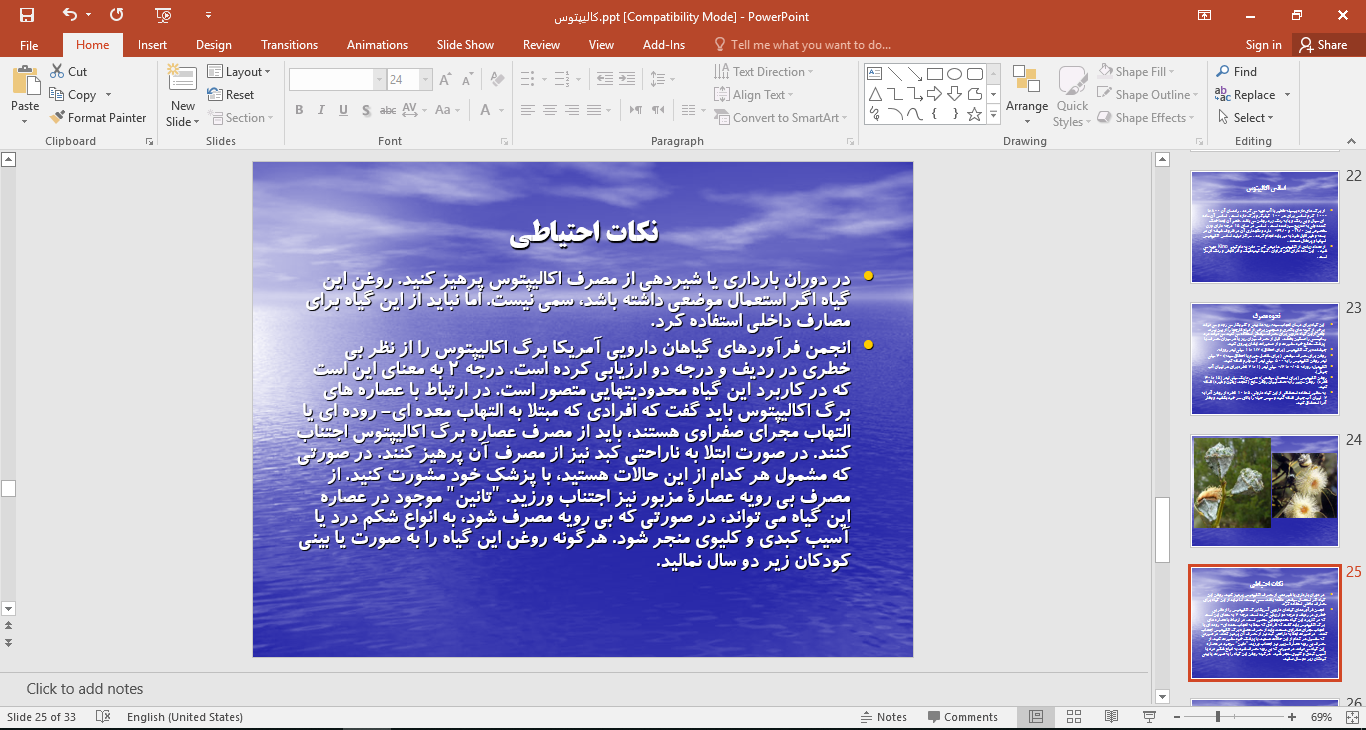This screenshot has height=730, width=1366.
Task: Open the Shape Fill dropdown
Action: coord(1136,72)
